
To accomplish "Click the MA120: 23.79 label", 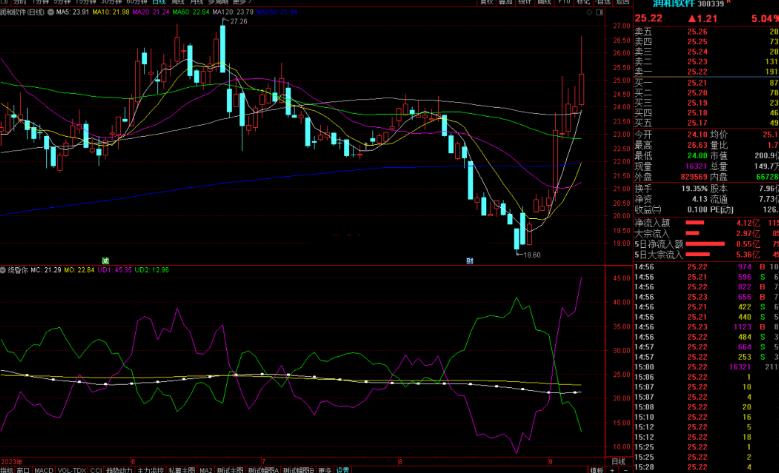I will coord(233,12).
